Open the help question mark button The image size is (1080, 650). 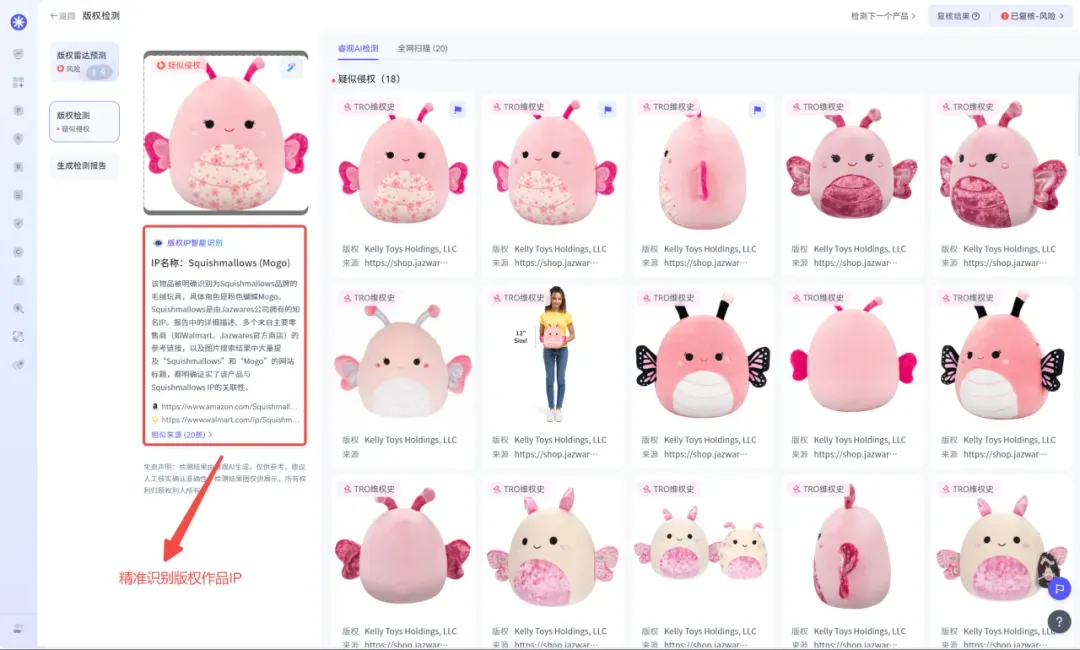1059,621
